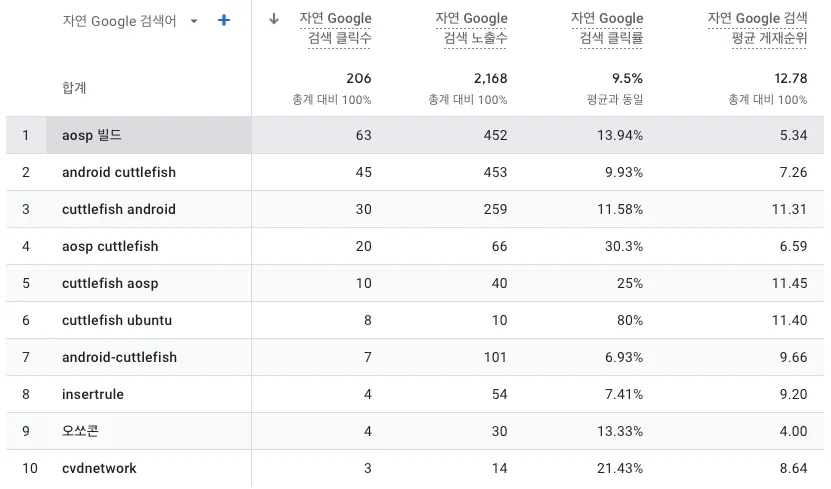Click the 자연 Google 검색 클릭률 header
The height and width of the screenshot is (489, 831).
(x=607, y=29)
